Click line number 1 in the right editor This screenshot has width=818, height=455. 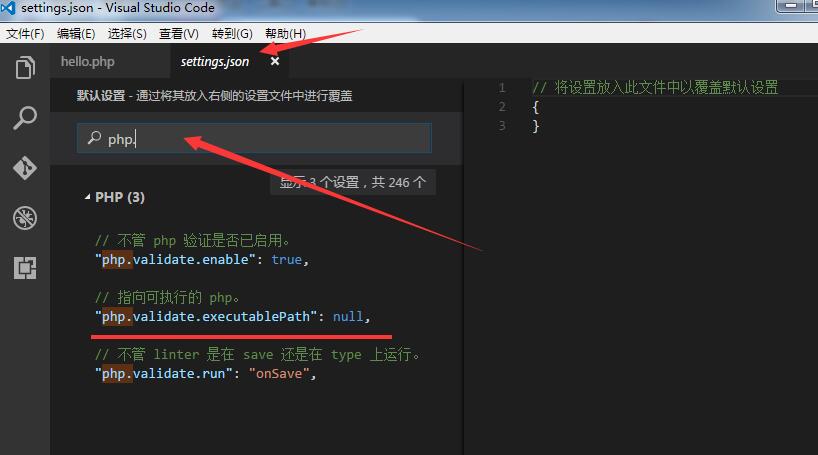click(502, 88)
